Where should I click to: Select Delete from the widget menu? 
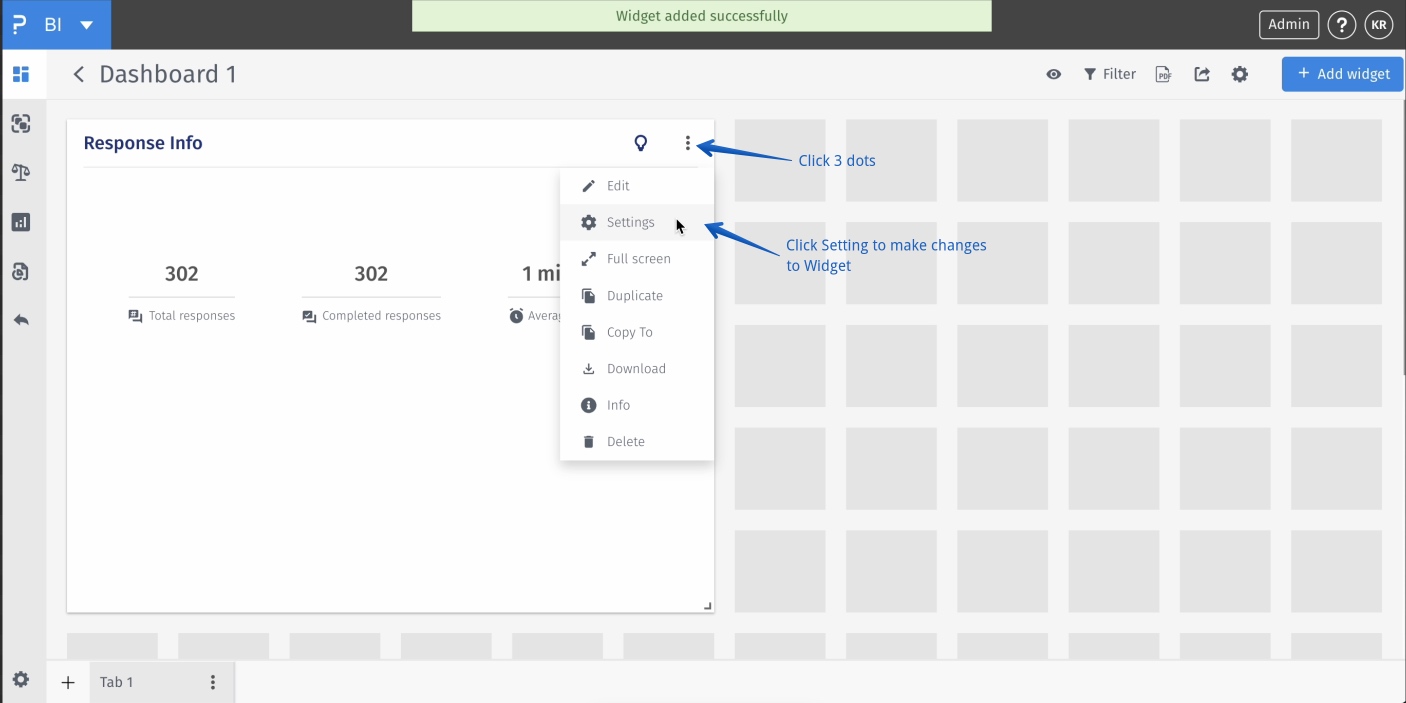(x=625, y=442)
